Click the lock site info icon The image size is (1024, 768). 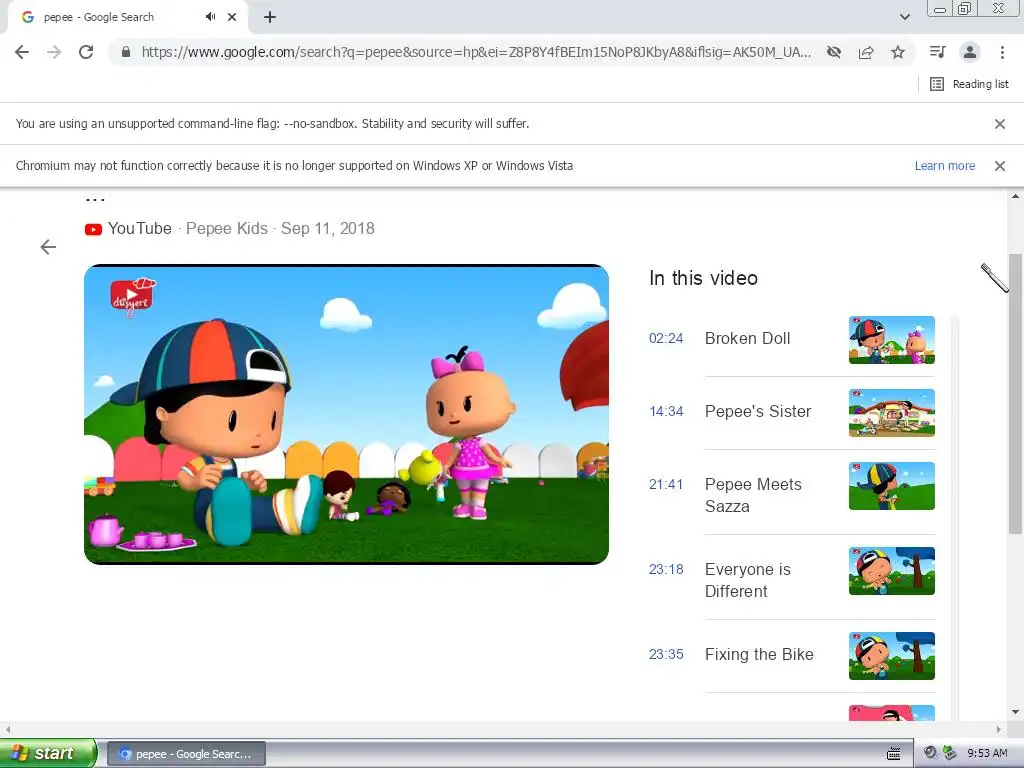pyautogui.click(x=126, y=52)
